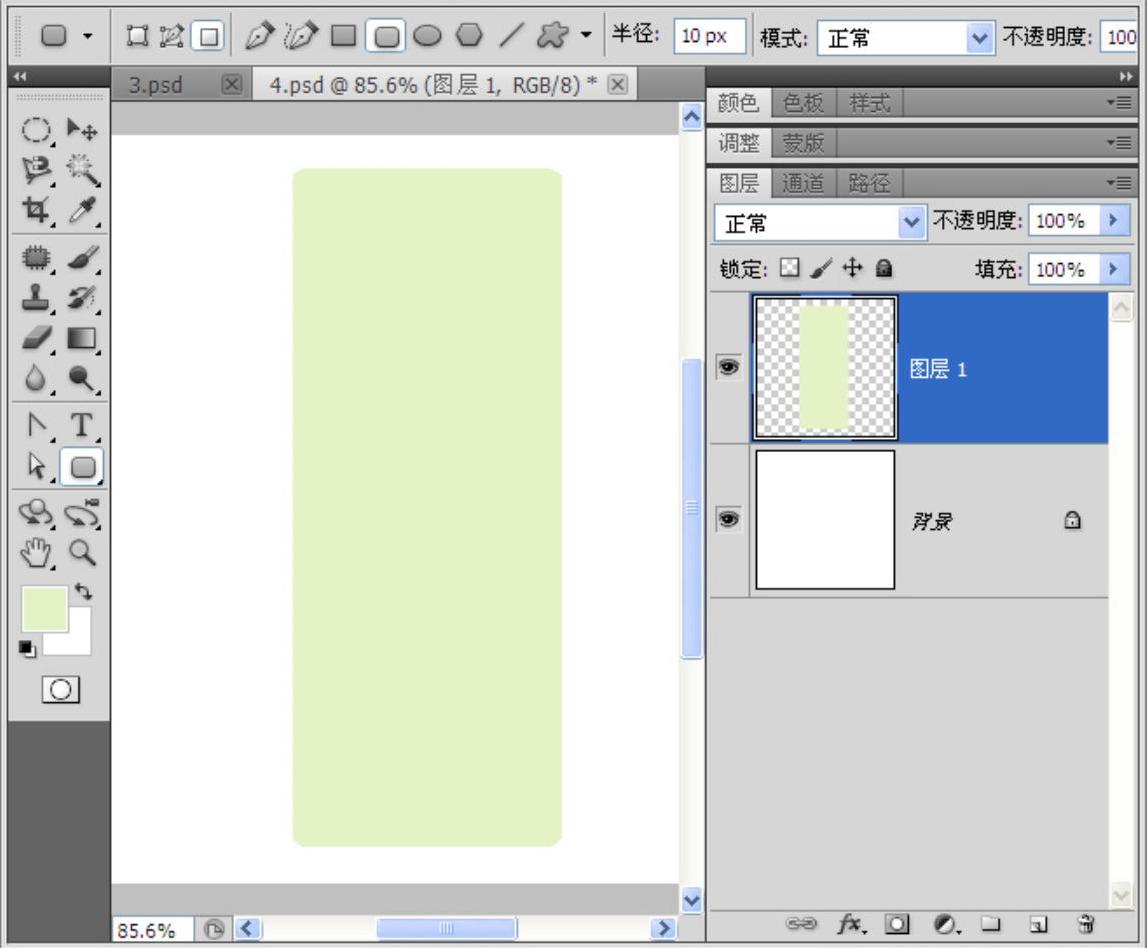Select the Crop tool
Screen dimensions: 1147x948
coord(37,210)
